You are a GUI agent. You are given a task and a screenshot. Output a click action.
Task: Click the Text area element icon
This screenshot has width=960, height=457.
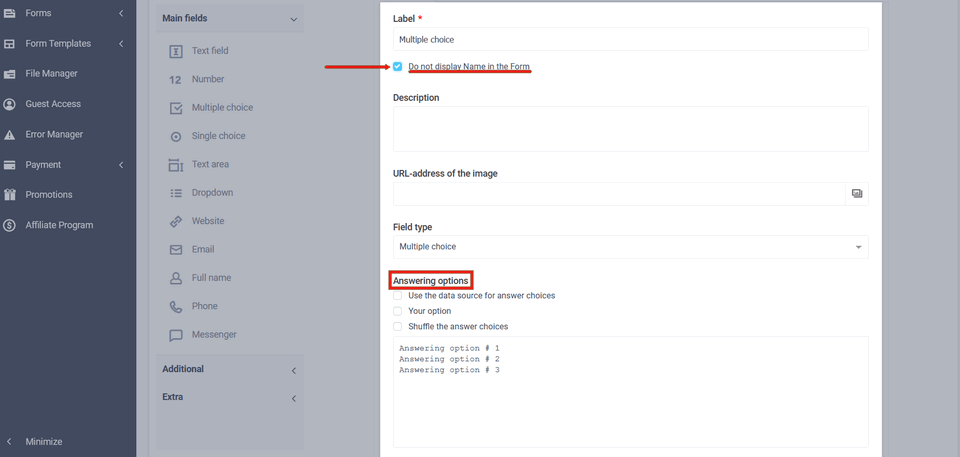pos(176,165)
